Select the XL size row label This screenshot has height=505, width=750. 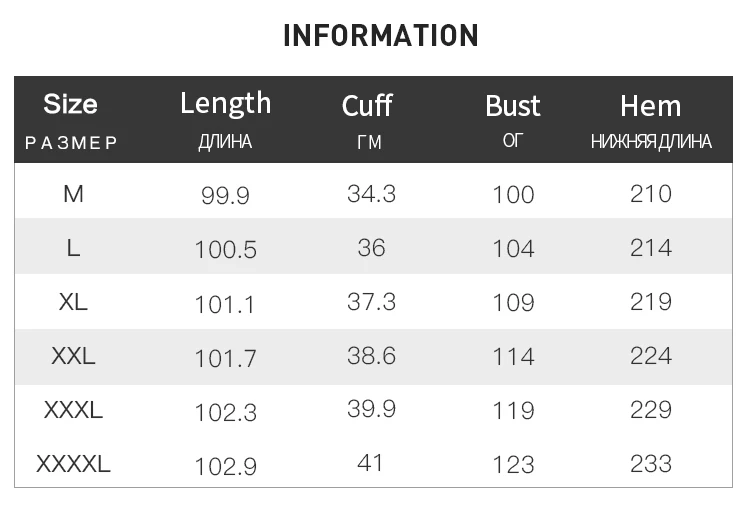(x=73, y=302)
